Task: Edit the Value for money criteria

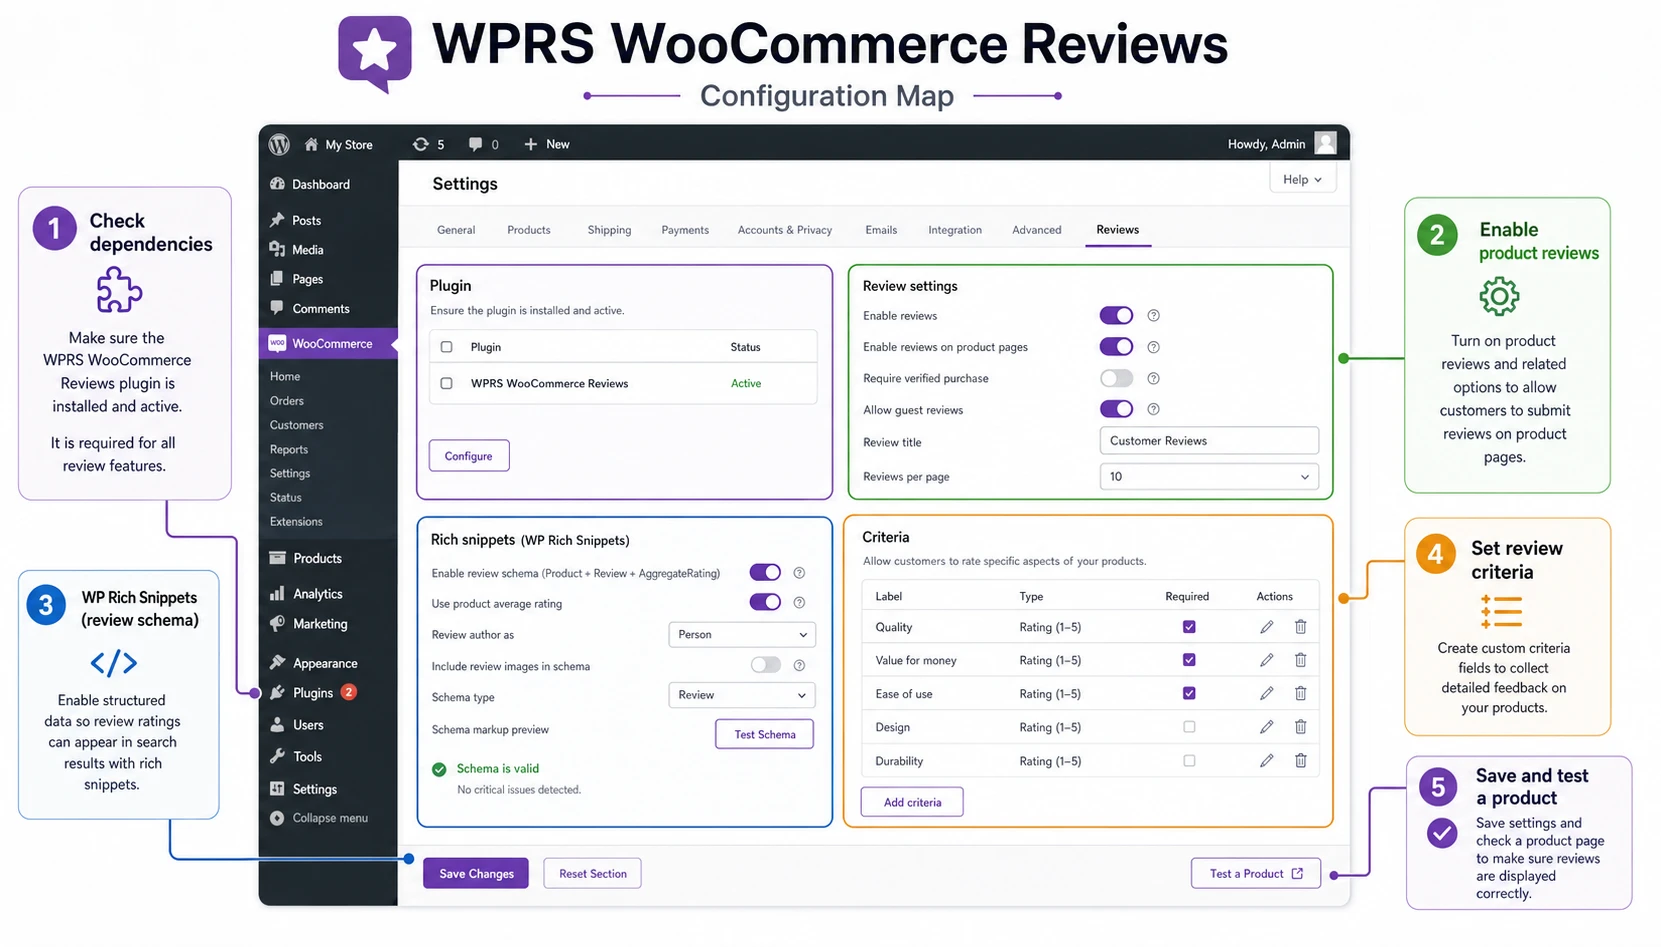Action: 1267,660
